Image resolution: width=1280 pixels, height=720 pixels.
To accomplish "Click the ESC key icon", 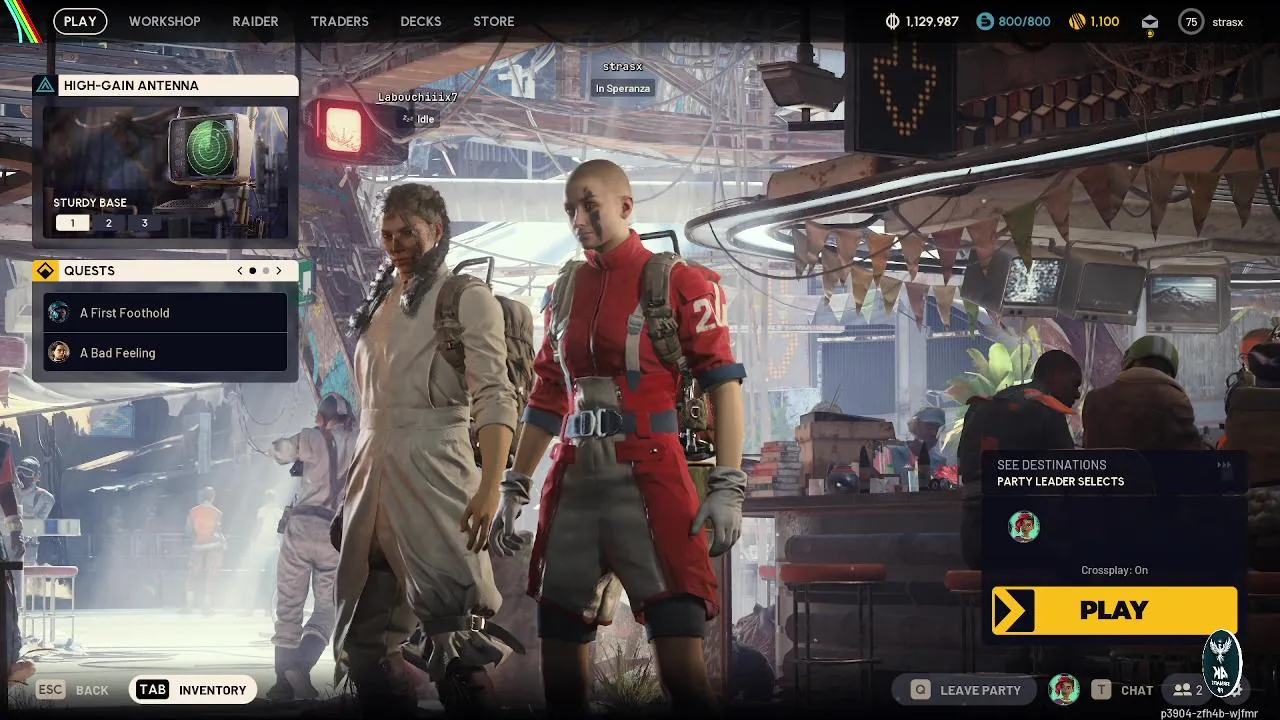I will point(50,689).
